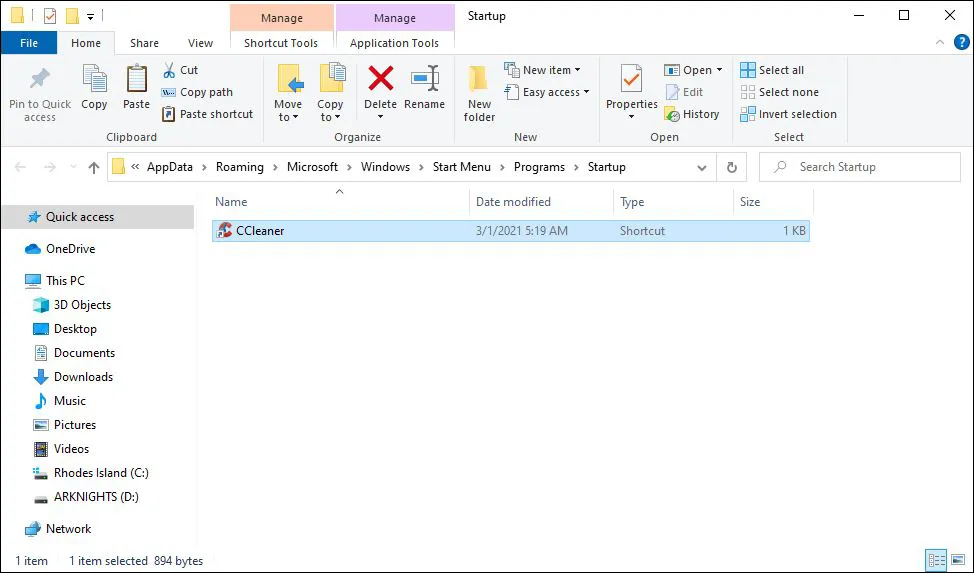Viewport: 974px width, 573px height.
Task: Select the CCleaner shortcut file
Action: (x=511, y=231)
